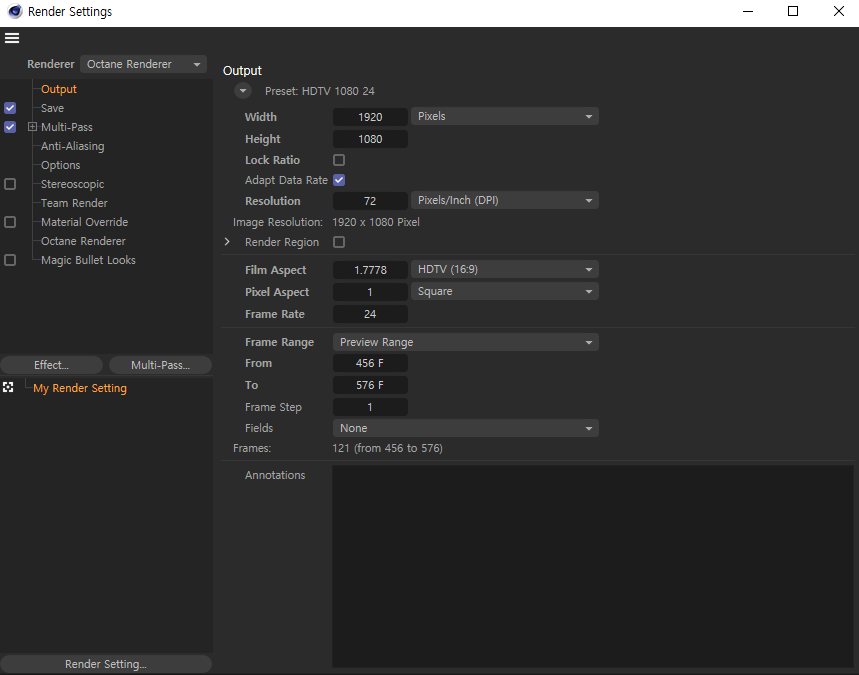
Task: Open the Renderer dropdown
Action: coord(144,64)
